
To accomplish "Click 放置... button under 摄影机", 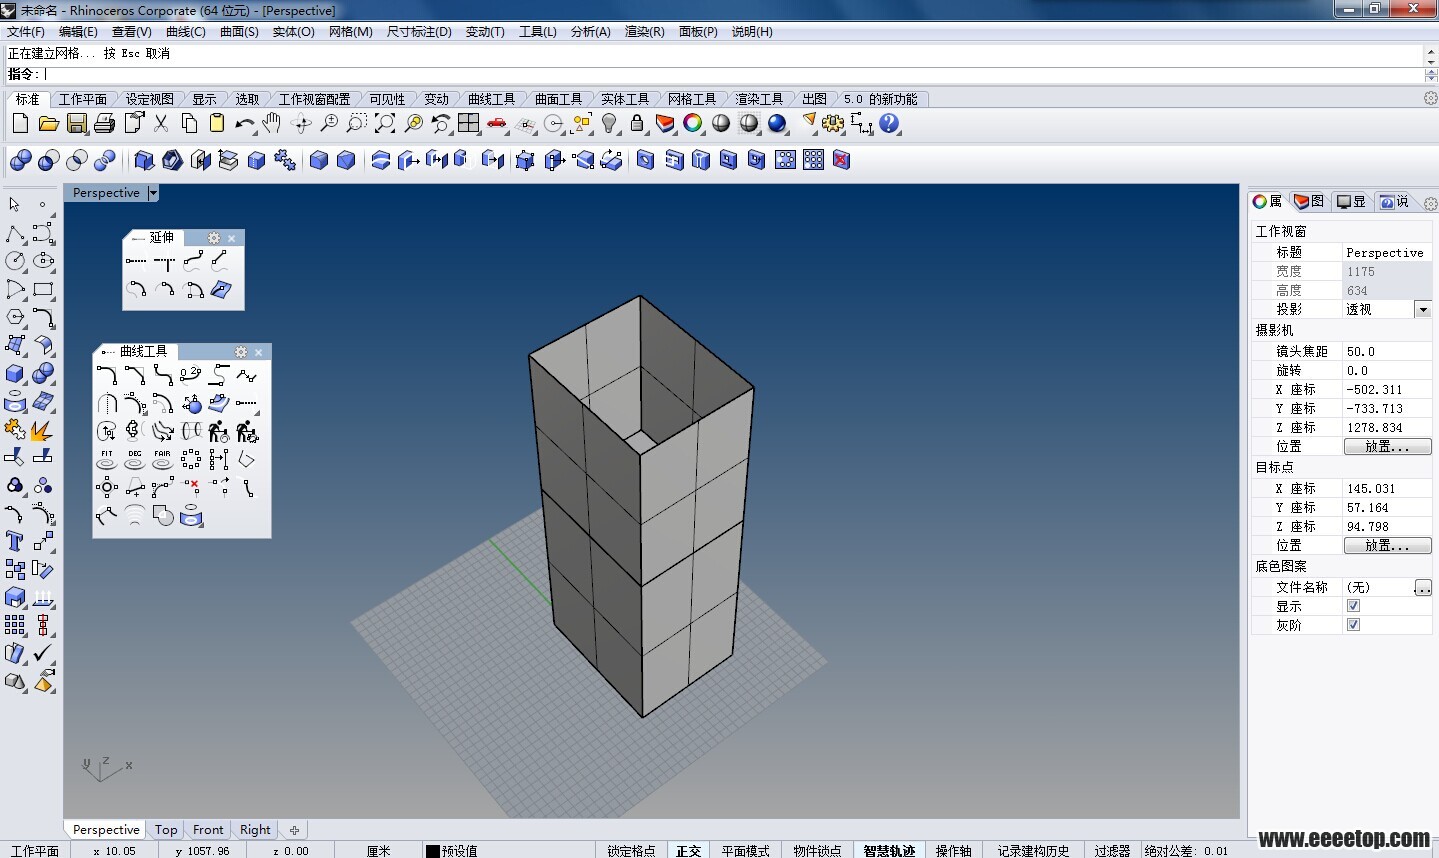I will point(1386,447).
